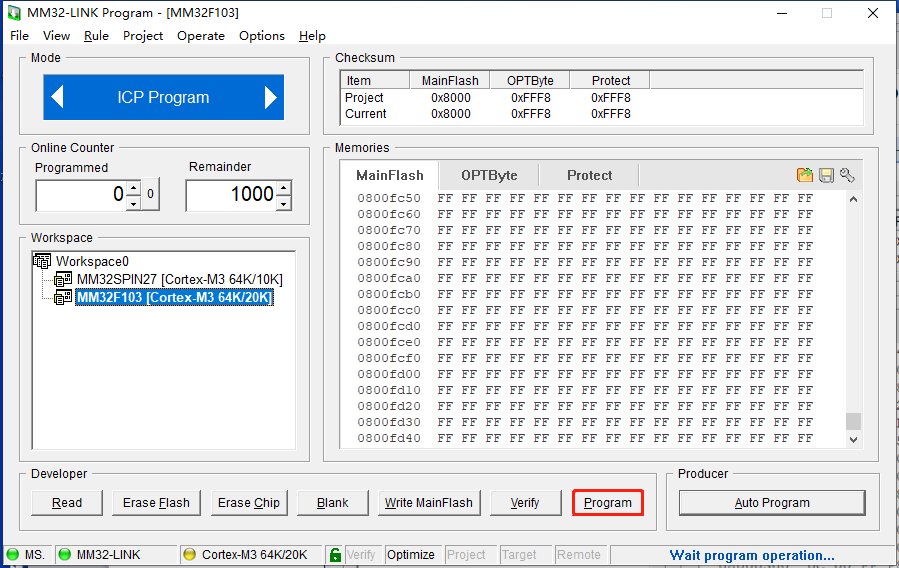
Task: Open the Options menu
Action: pos(261,36)
